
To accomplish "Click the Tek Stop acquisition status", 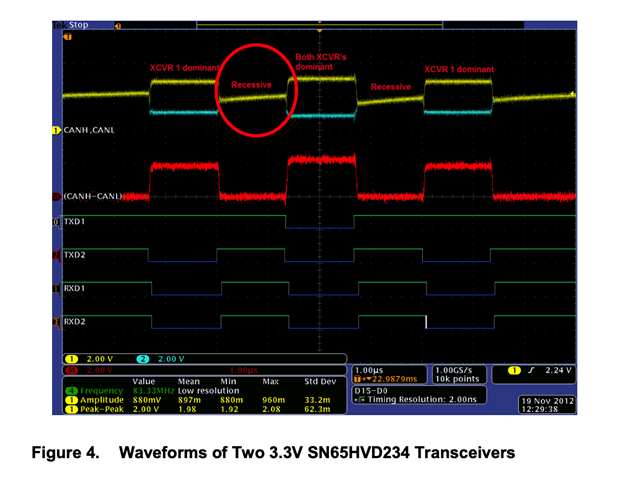I will [71, 25].
